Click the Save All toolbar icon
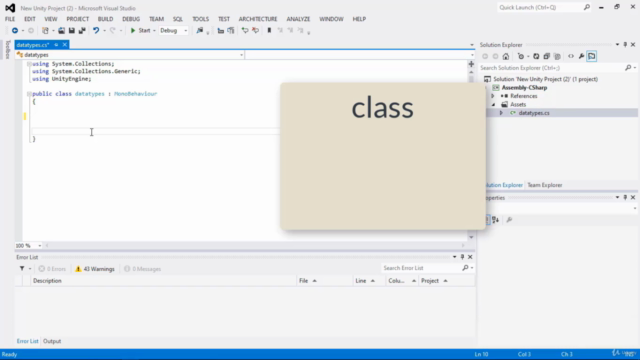 tap(82, 31)
